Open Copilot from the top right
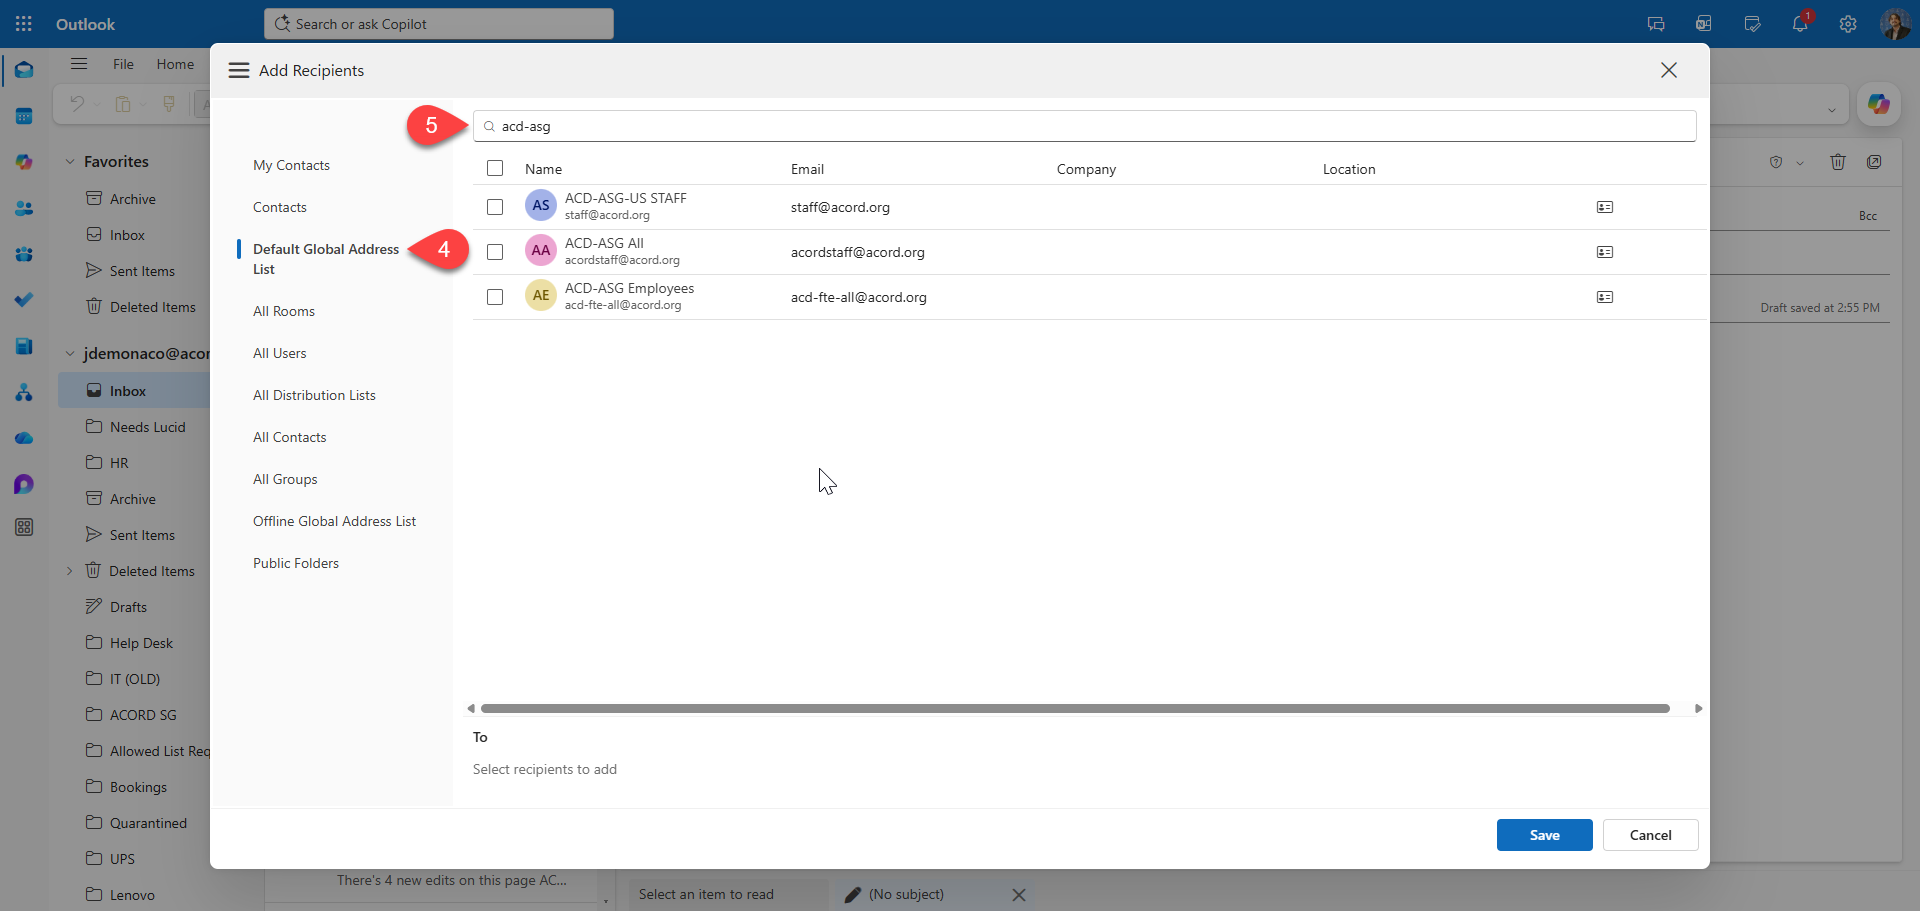 [1878, 104]
